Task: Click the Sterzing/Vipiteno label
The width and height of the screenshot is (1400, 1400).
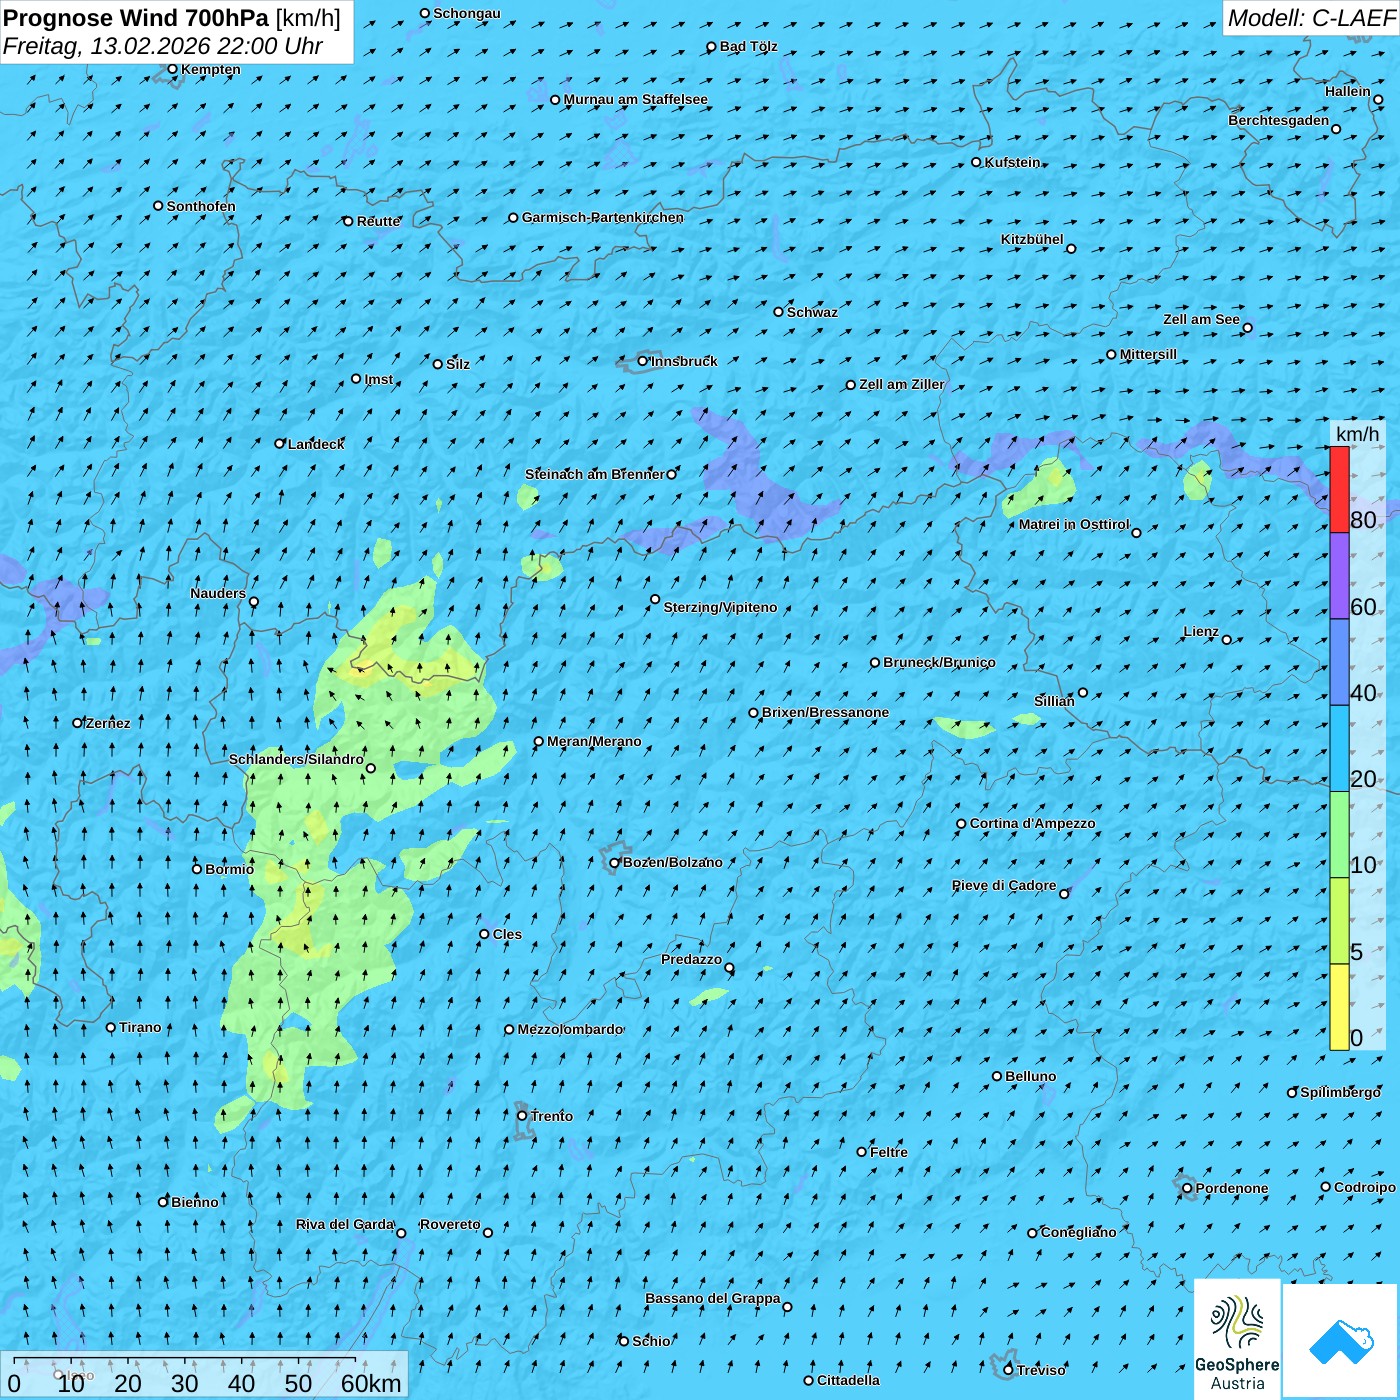Action: point(720,607)
